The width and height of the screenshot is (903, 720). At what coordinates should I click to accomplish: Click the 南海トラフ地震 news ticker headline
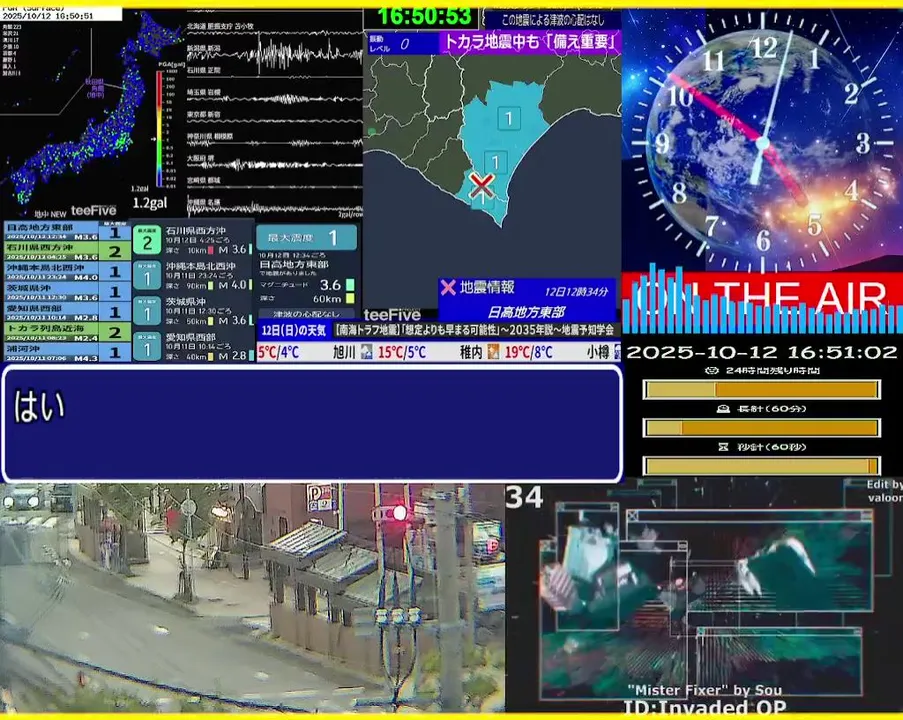pyautogui.click(x=477, y=330)
